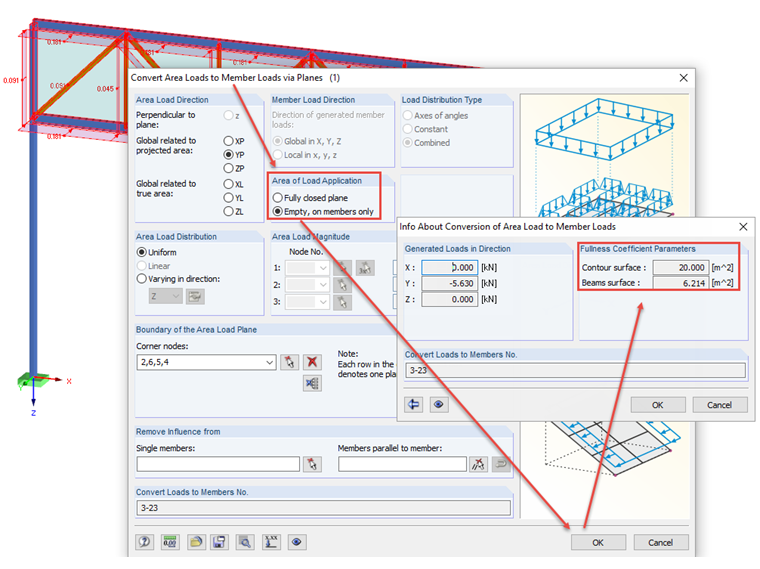Screen dimensions: 760x569
Task: Select Constant load distribution type
Action: click(x=408, y=129)
